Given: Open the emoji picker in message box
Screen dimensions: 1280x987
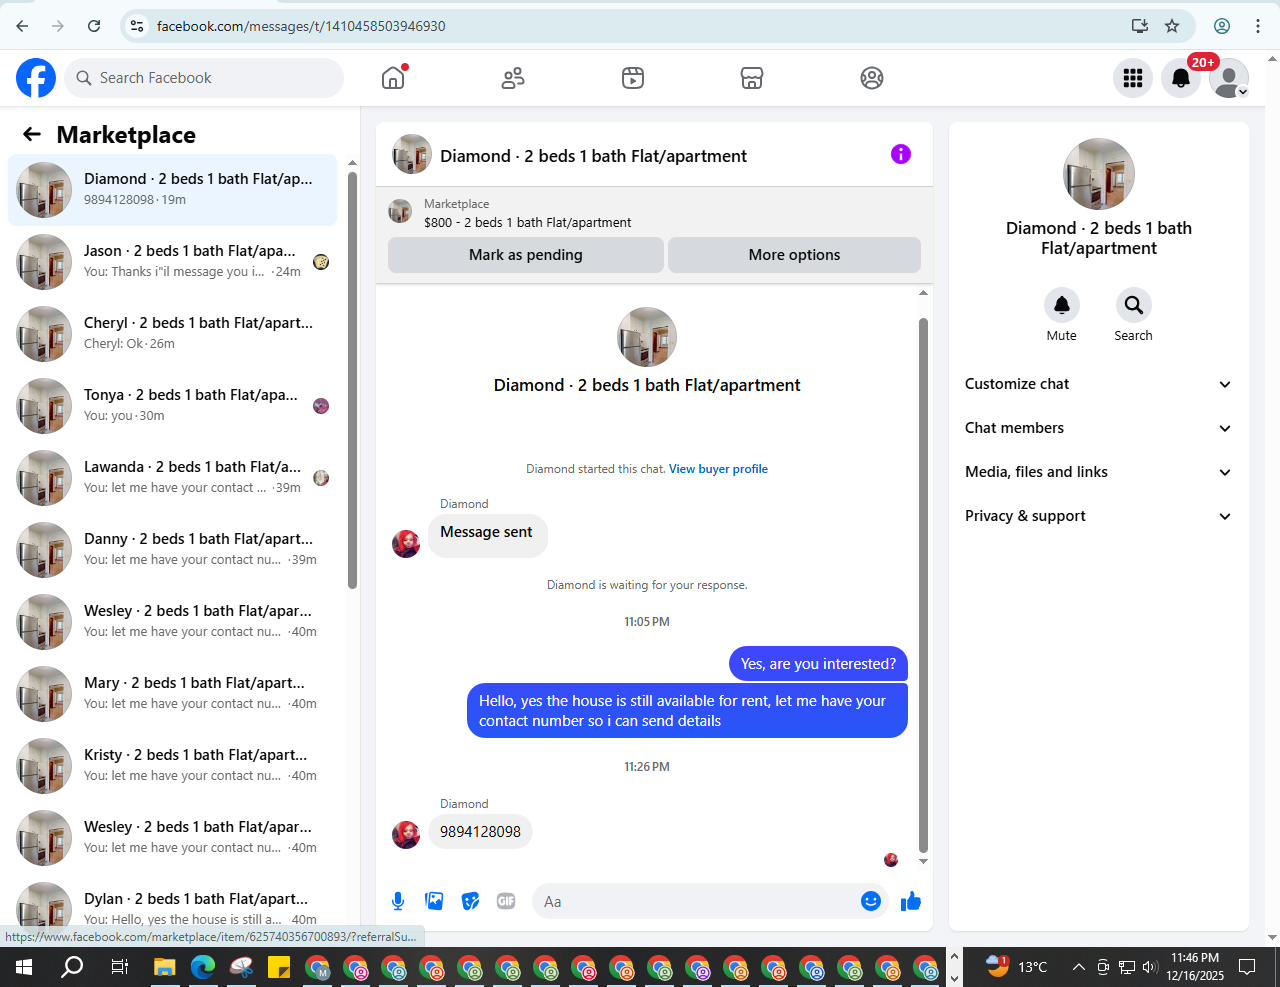Looking at the screenshot, I should pos(871,901).
